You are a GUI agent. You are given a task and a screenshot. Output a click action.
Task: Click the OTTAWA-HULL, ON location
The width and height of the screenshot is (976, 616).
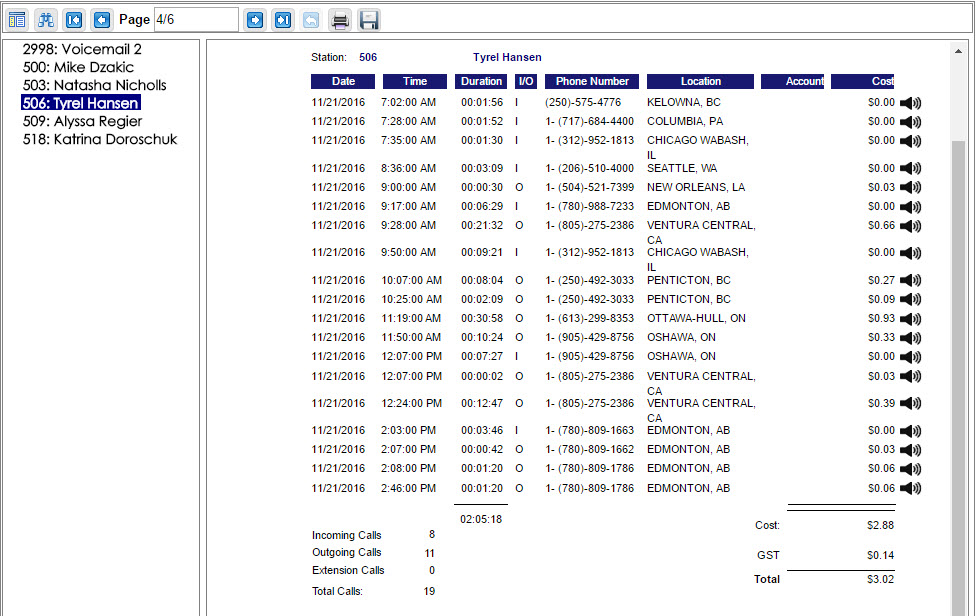(x=696, y=319)
